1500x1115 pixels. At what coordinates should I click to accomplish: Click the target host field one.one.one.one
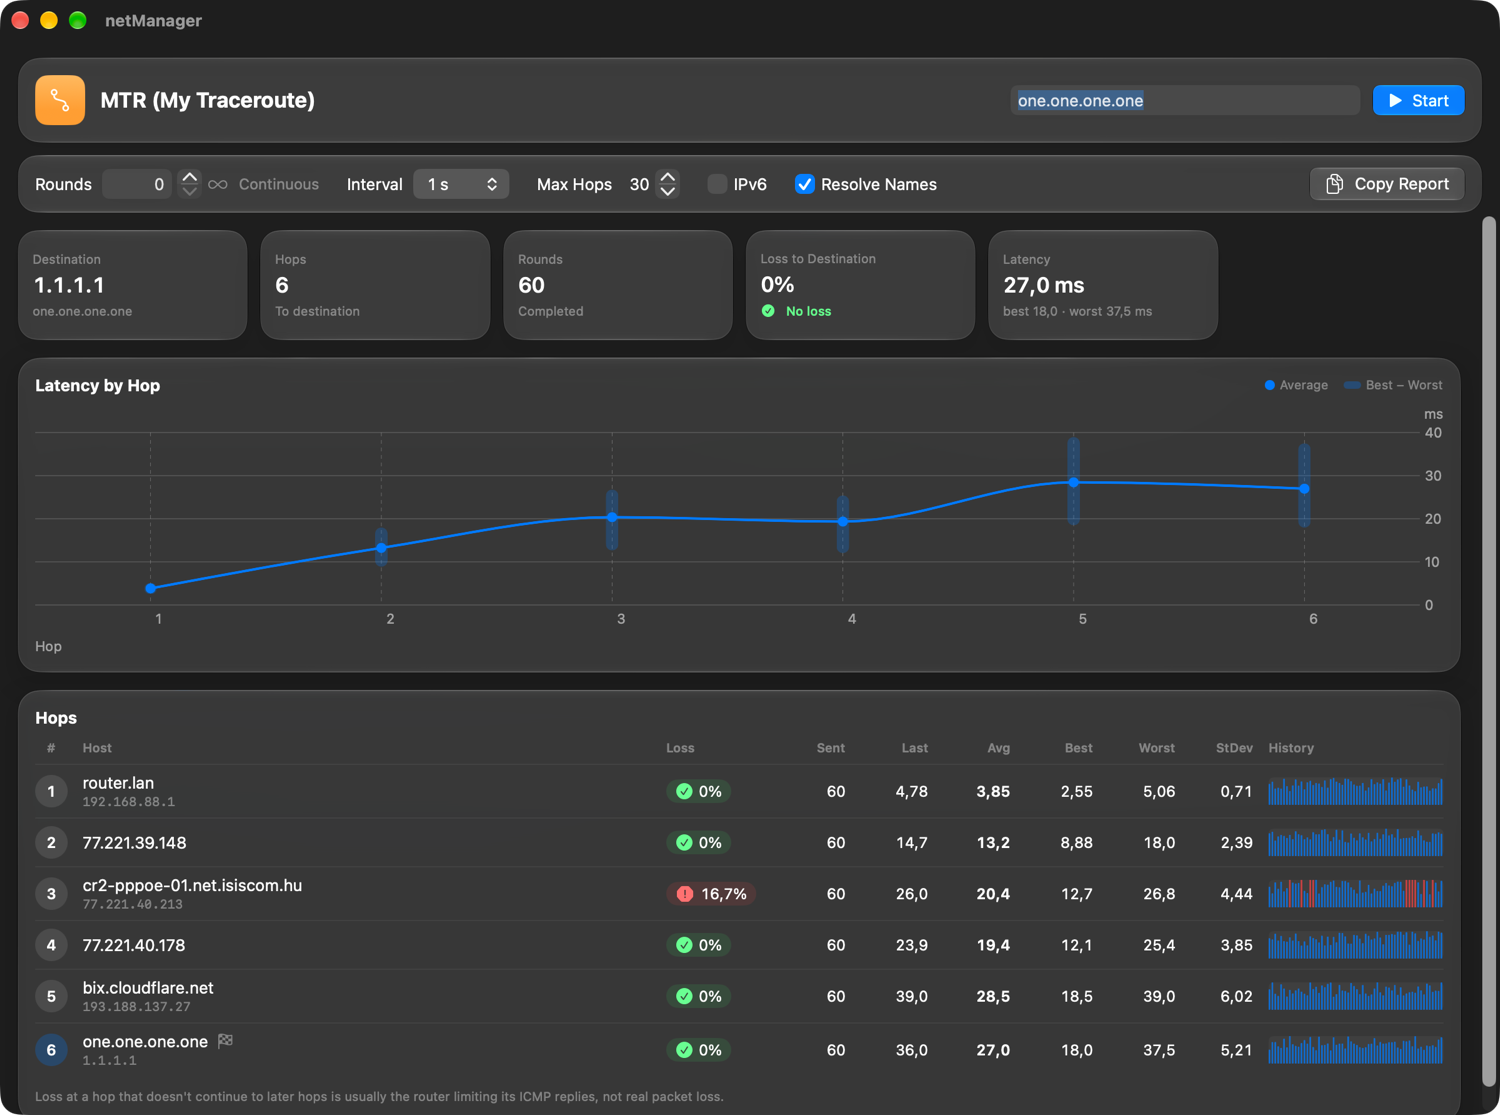point(1185,100)
